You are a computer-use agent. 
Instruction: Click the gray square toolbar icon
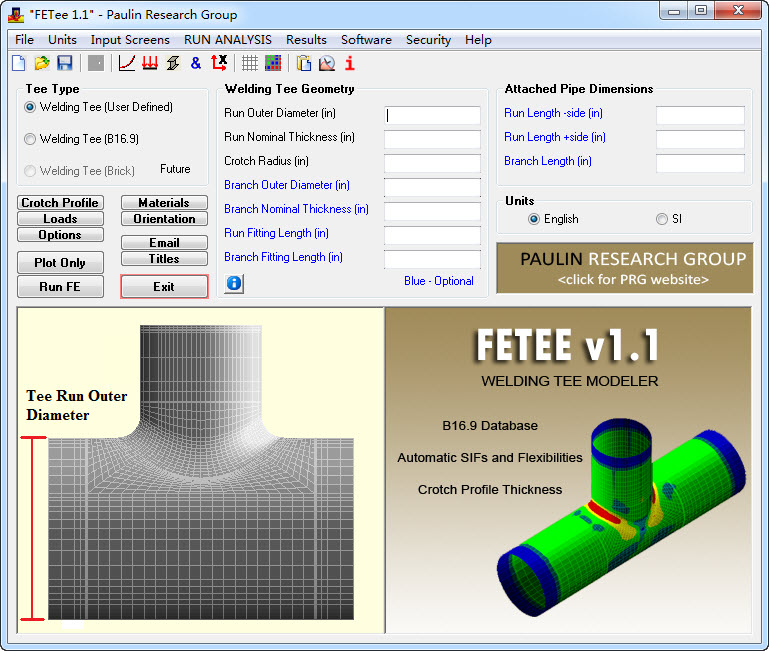[x=96, y=63]
